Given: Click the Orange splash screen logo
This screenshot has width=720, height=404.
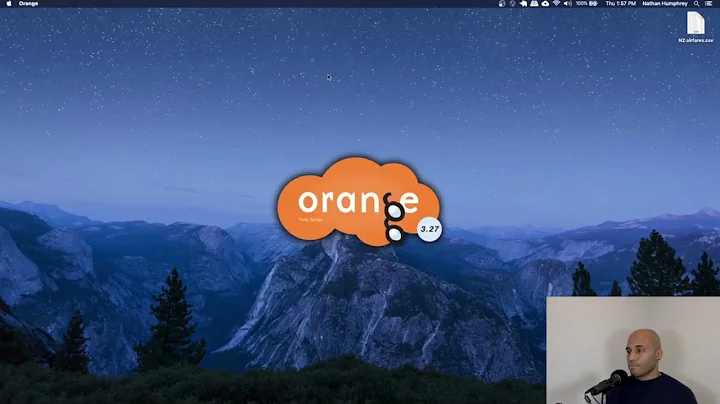Looking at the screenshot, I should coord(358,201).
